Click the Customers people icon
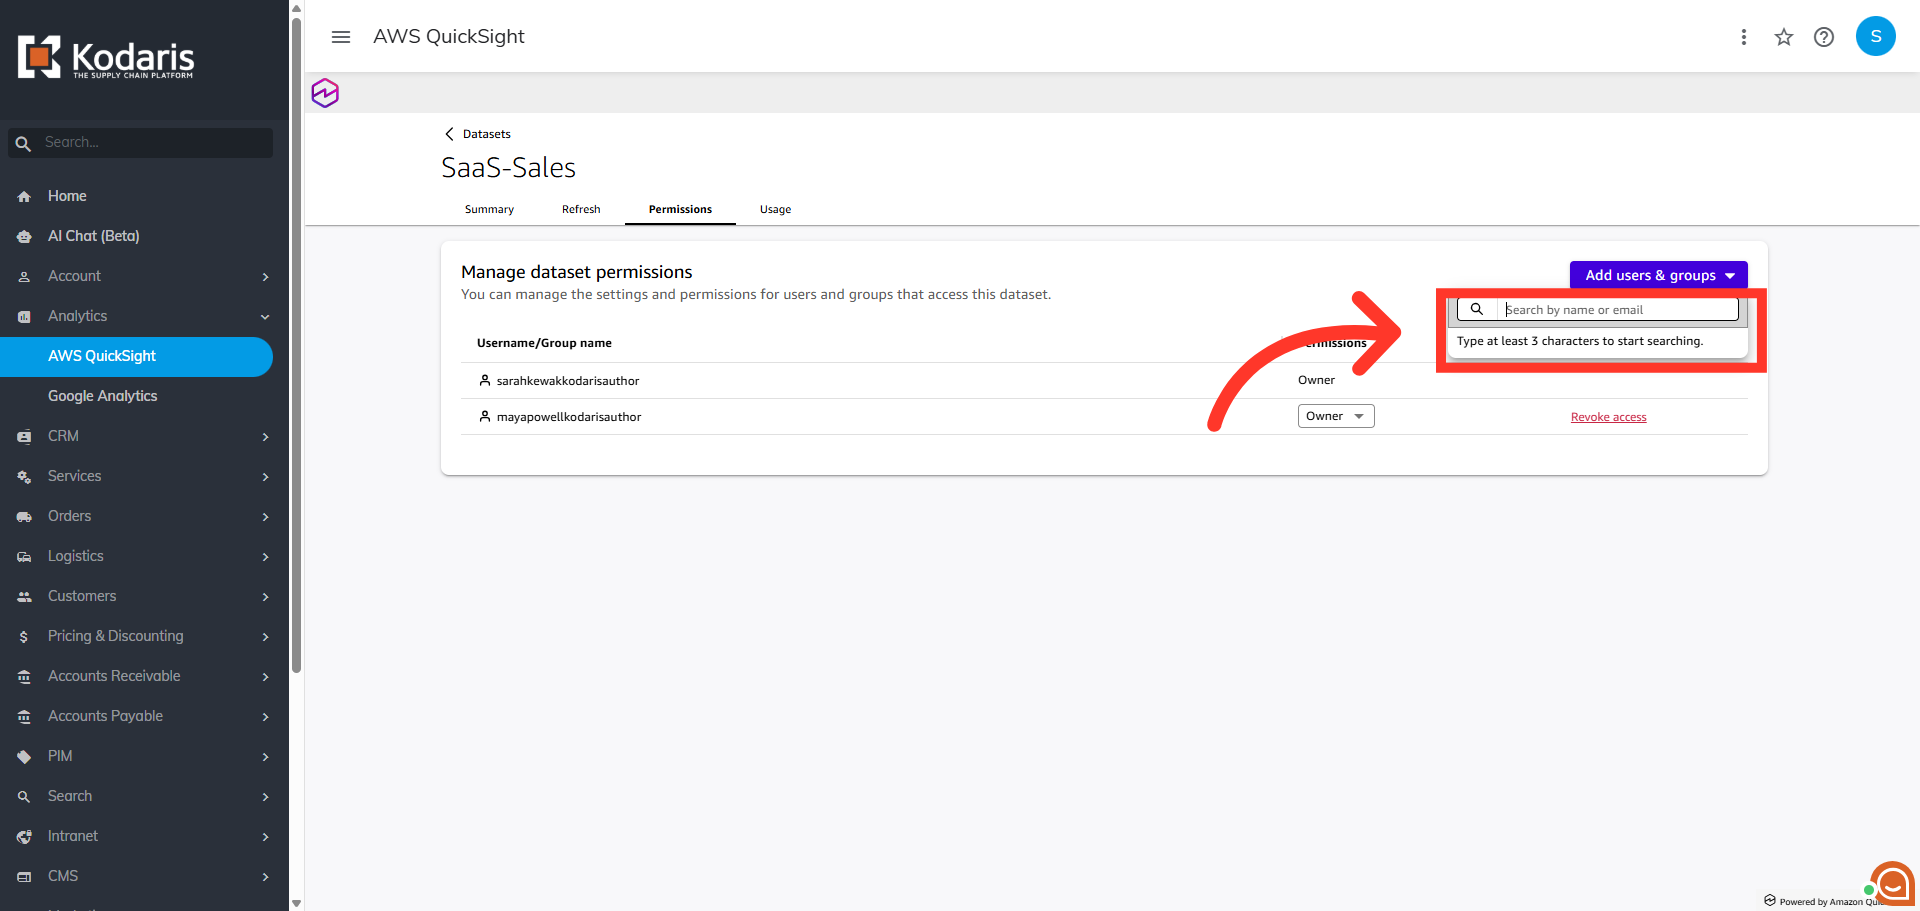Viewport: 1920px width, 911px height. 24,597
